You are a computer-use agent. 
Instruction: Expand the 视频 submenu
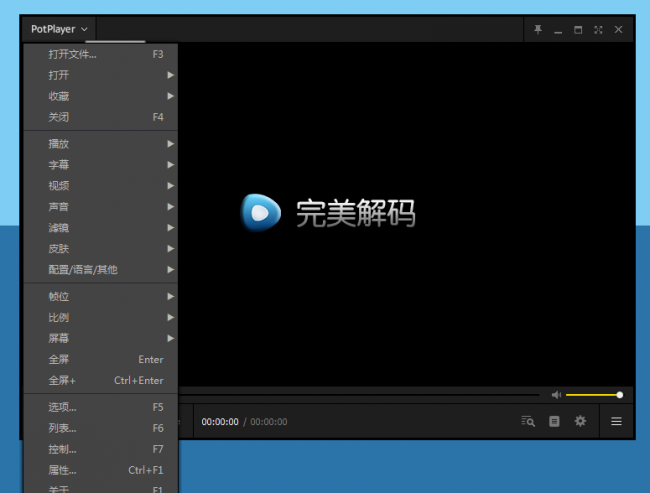[101, 186]
